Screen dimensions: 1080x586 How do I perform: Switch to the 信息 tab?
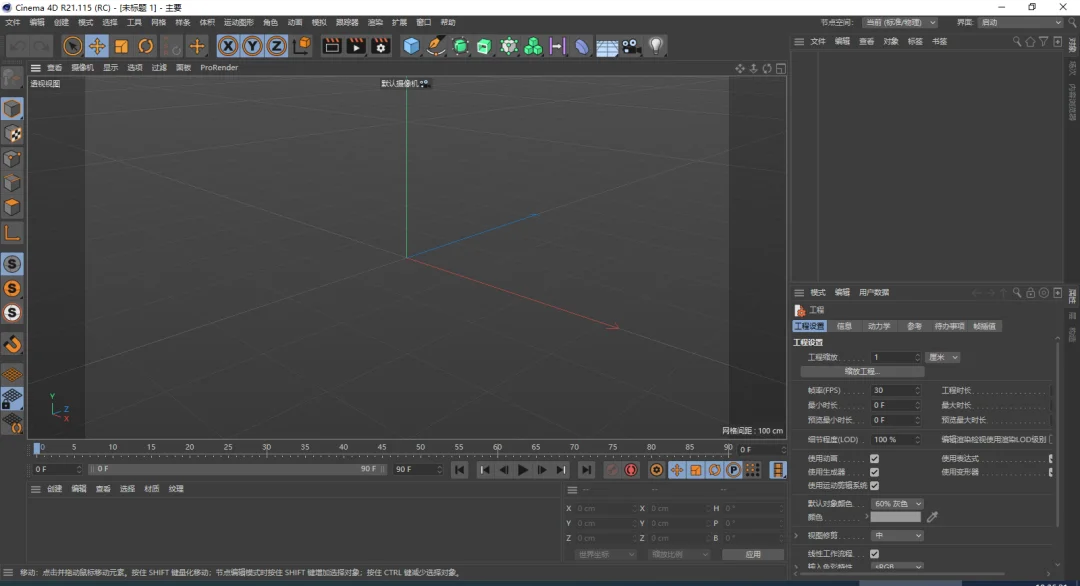coord(844,326)
